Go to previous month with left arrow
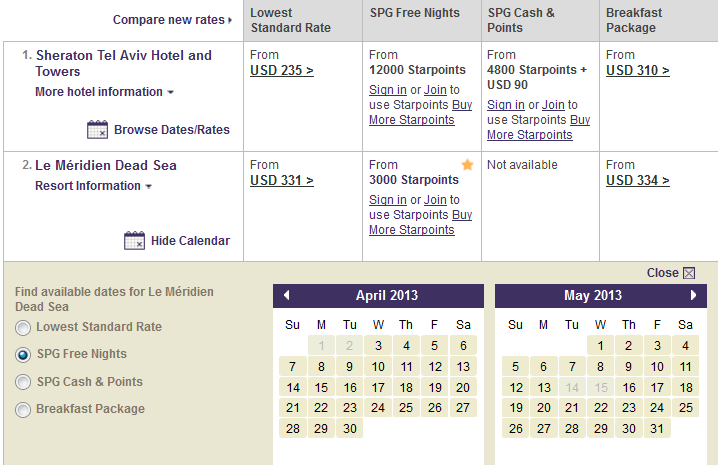 click(287, 295)
